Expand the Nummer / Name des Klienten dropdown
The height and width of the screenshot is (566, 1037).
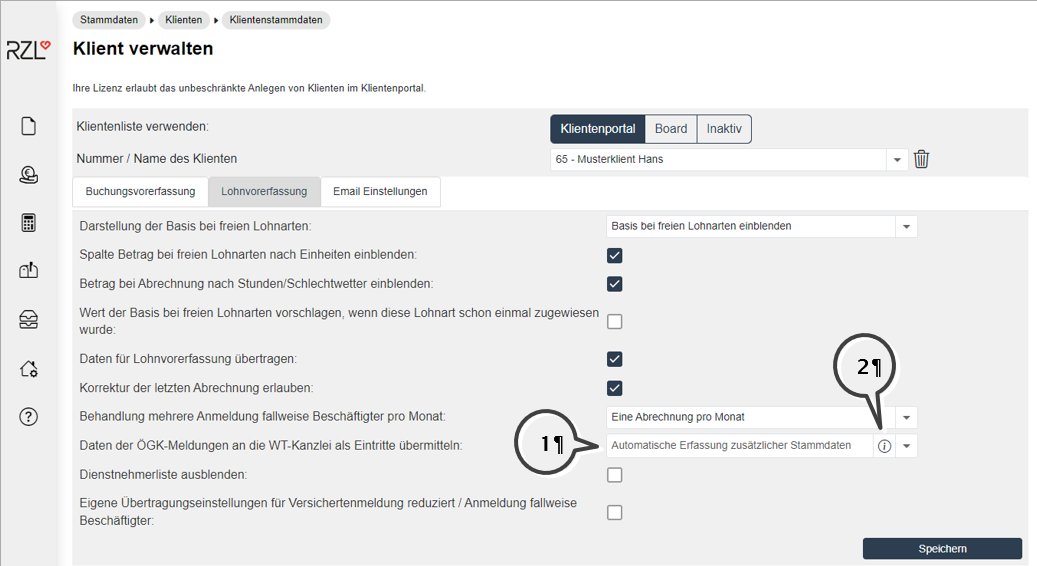[897, 160]
